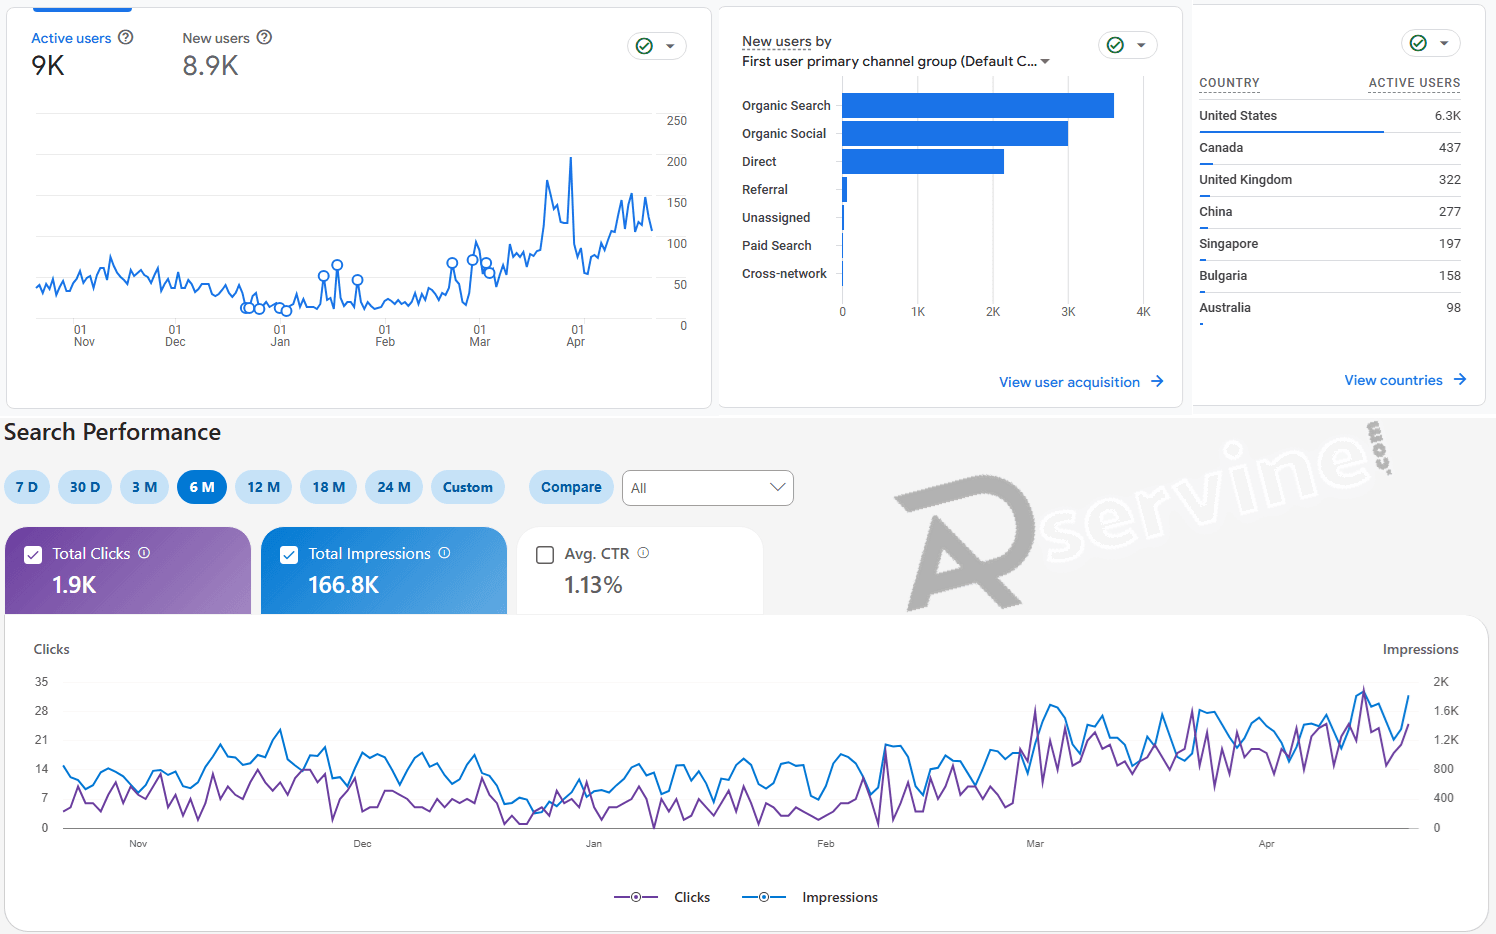Click info icon next to Total Impressions
The height and width of the screenshot is (934, 1496).
pos(444,553)
